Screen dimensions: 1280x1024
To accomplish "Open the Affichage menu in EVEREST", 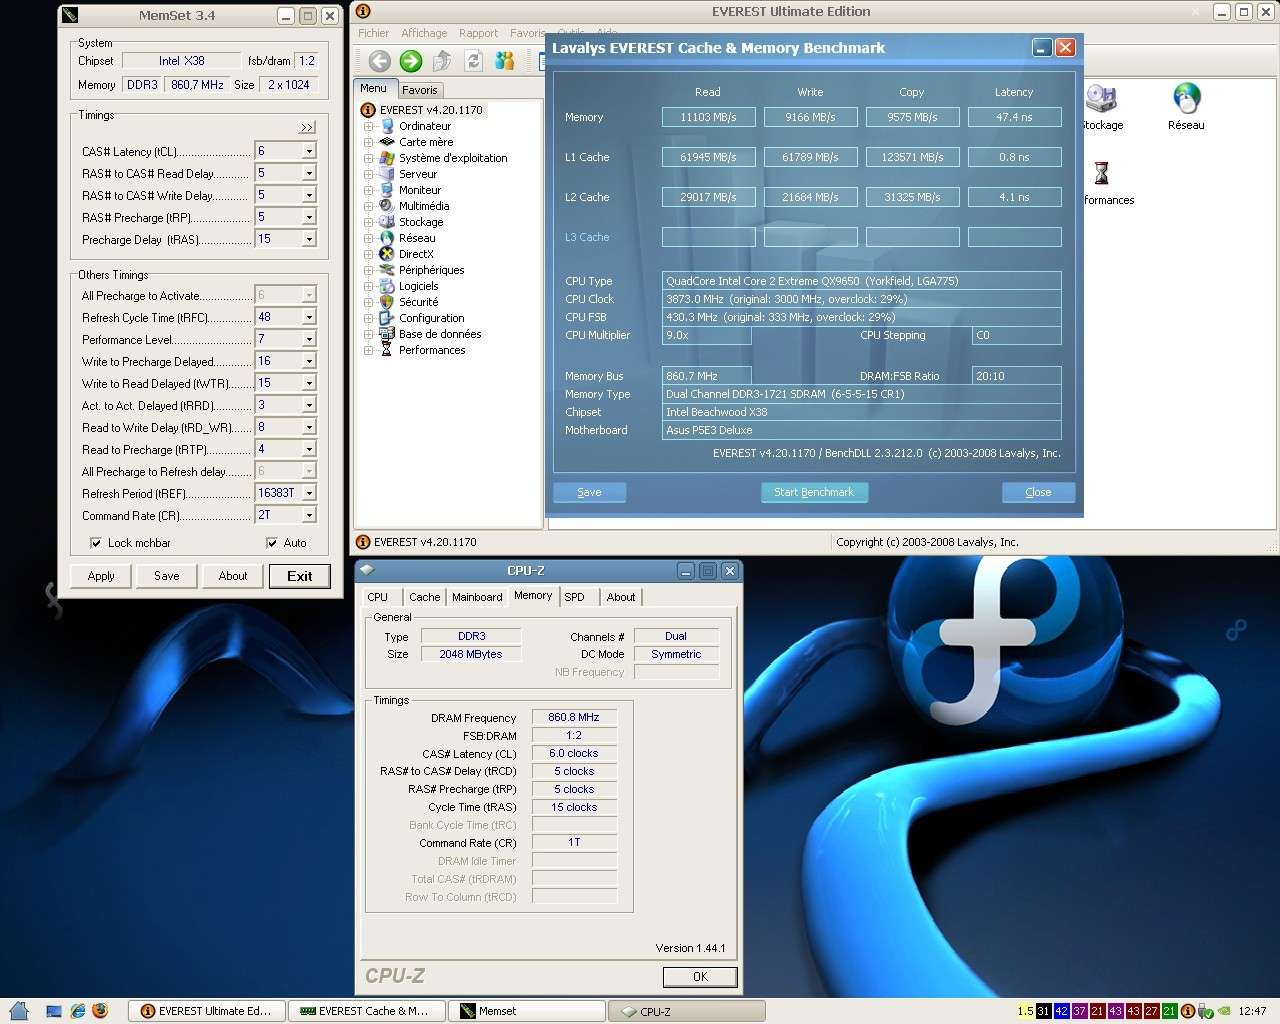I will pyautogui.click(x=424, y=33).
